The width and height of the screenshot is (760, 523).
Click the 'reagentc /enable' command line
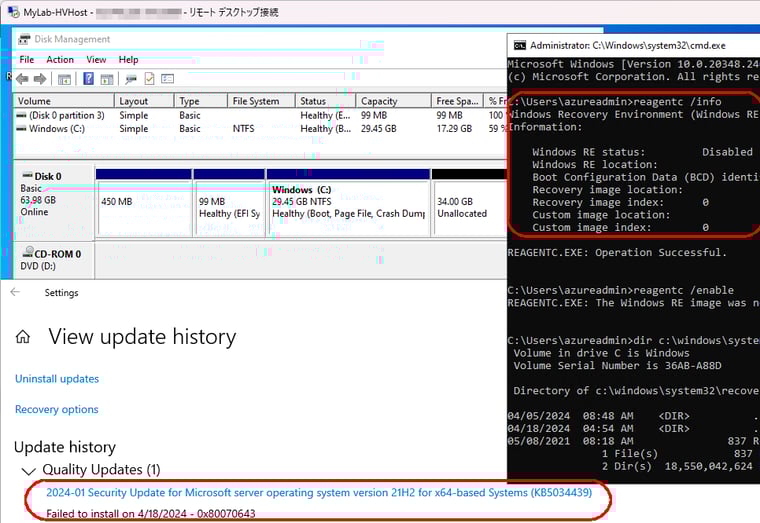[x=620, y=290]
